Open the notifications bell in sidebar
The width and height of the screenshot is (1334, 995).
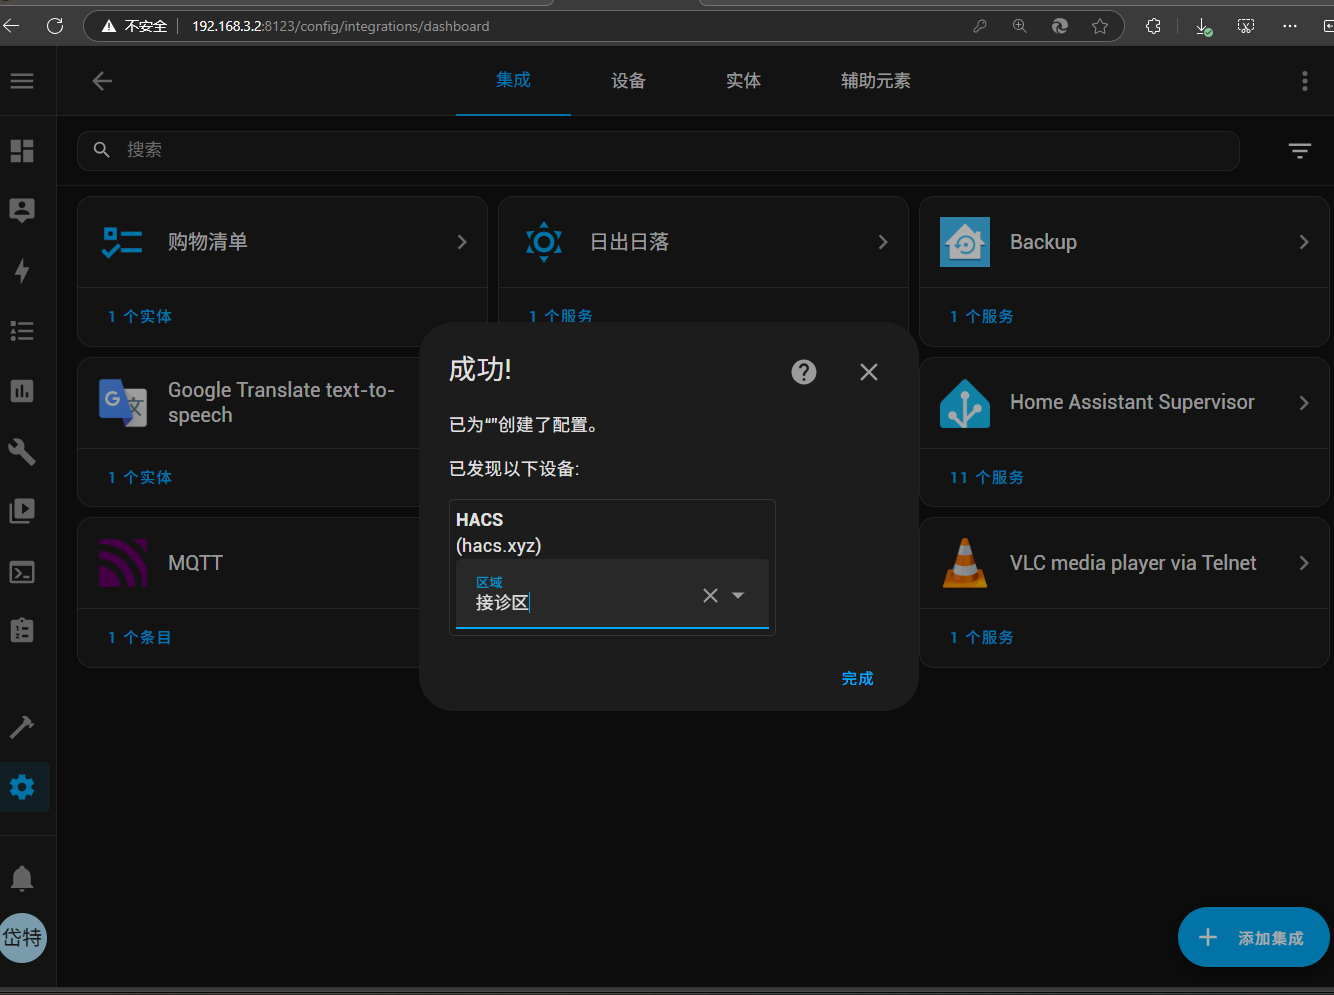(x=22, y=879)
